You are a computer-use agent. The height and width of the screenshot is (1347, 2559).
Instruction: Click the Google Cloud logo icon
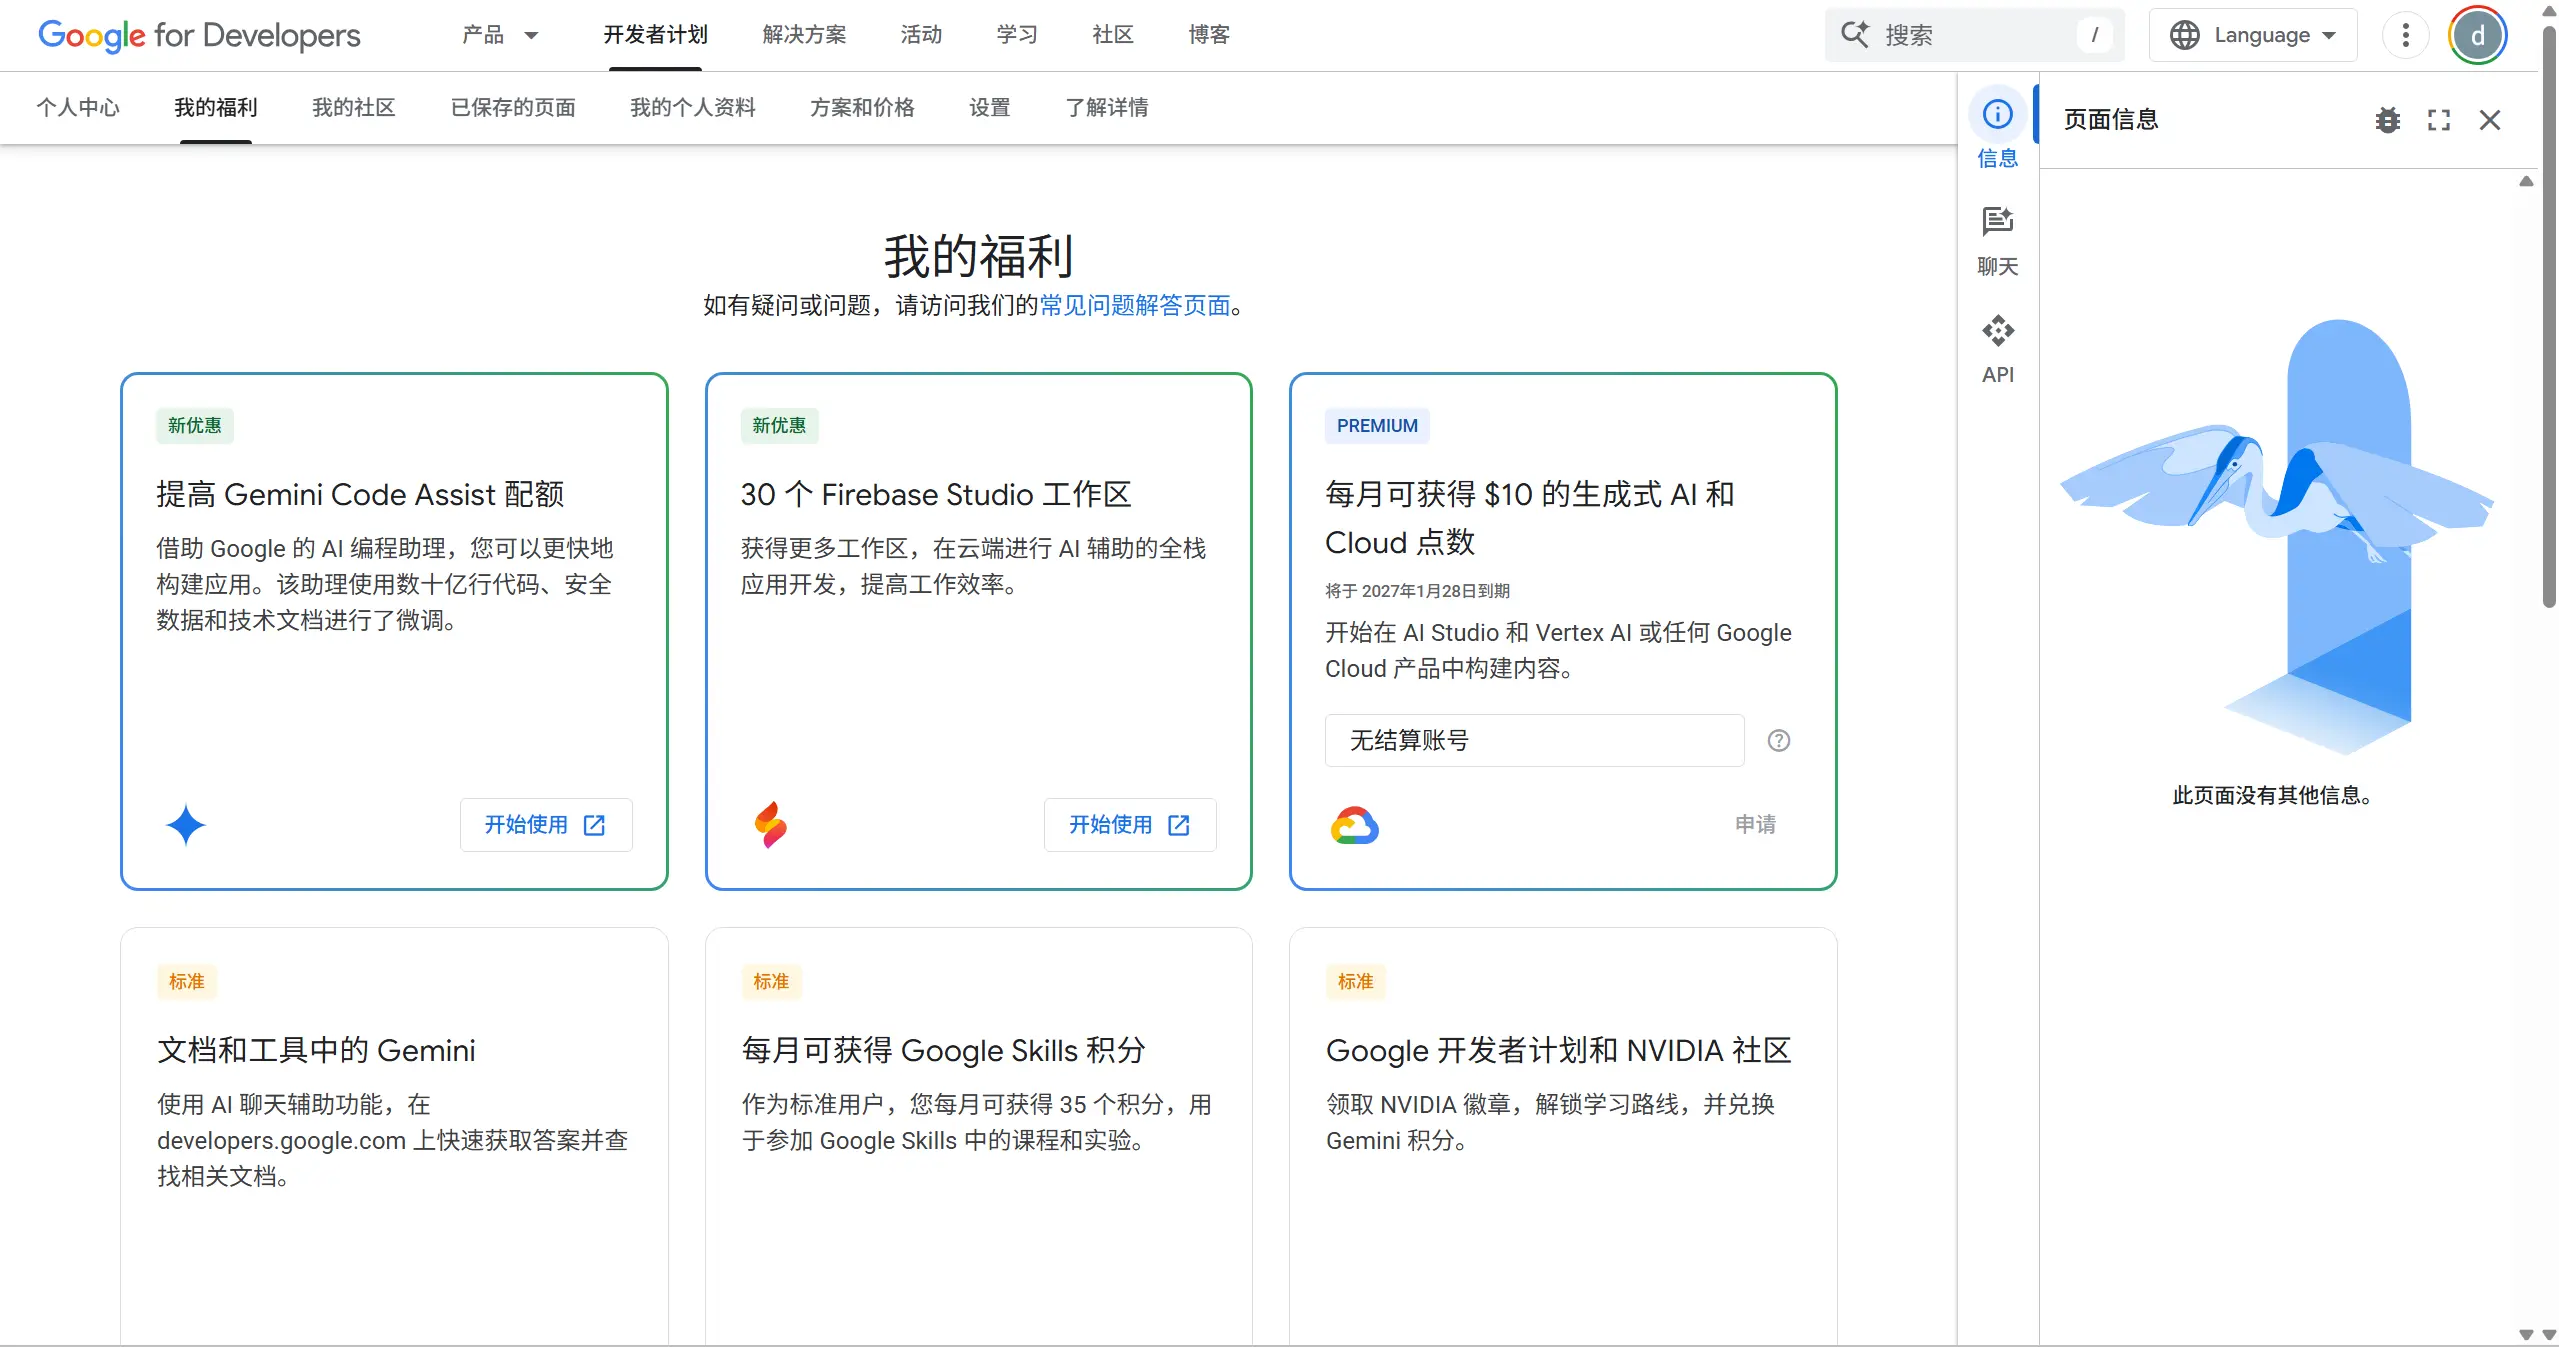[1354, 825]
